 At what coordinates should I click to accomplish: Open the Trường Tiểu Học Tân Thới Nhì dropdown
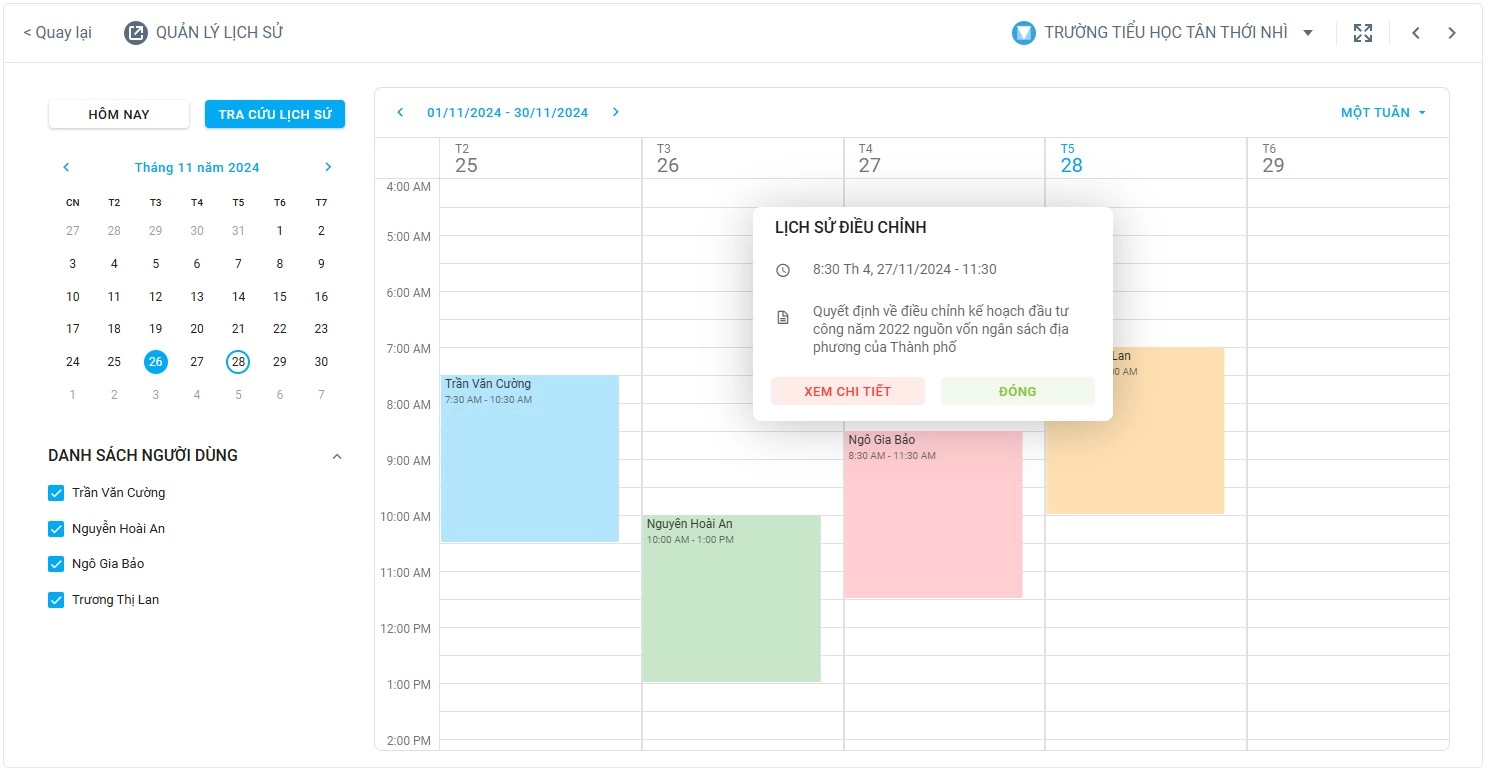click(x=1307, y=33)
